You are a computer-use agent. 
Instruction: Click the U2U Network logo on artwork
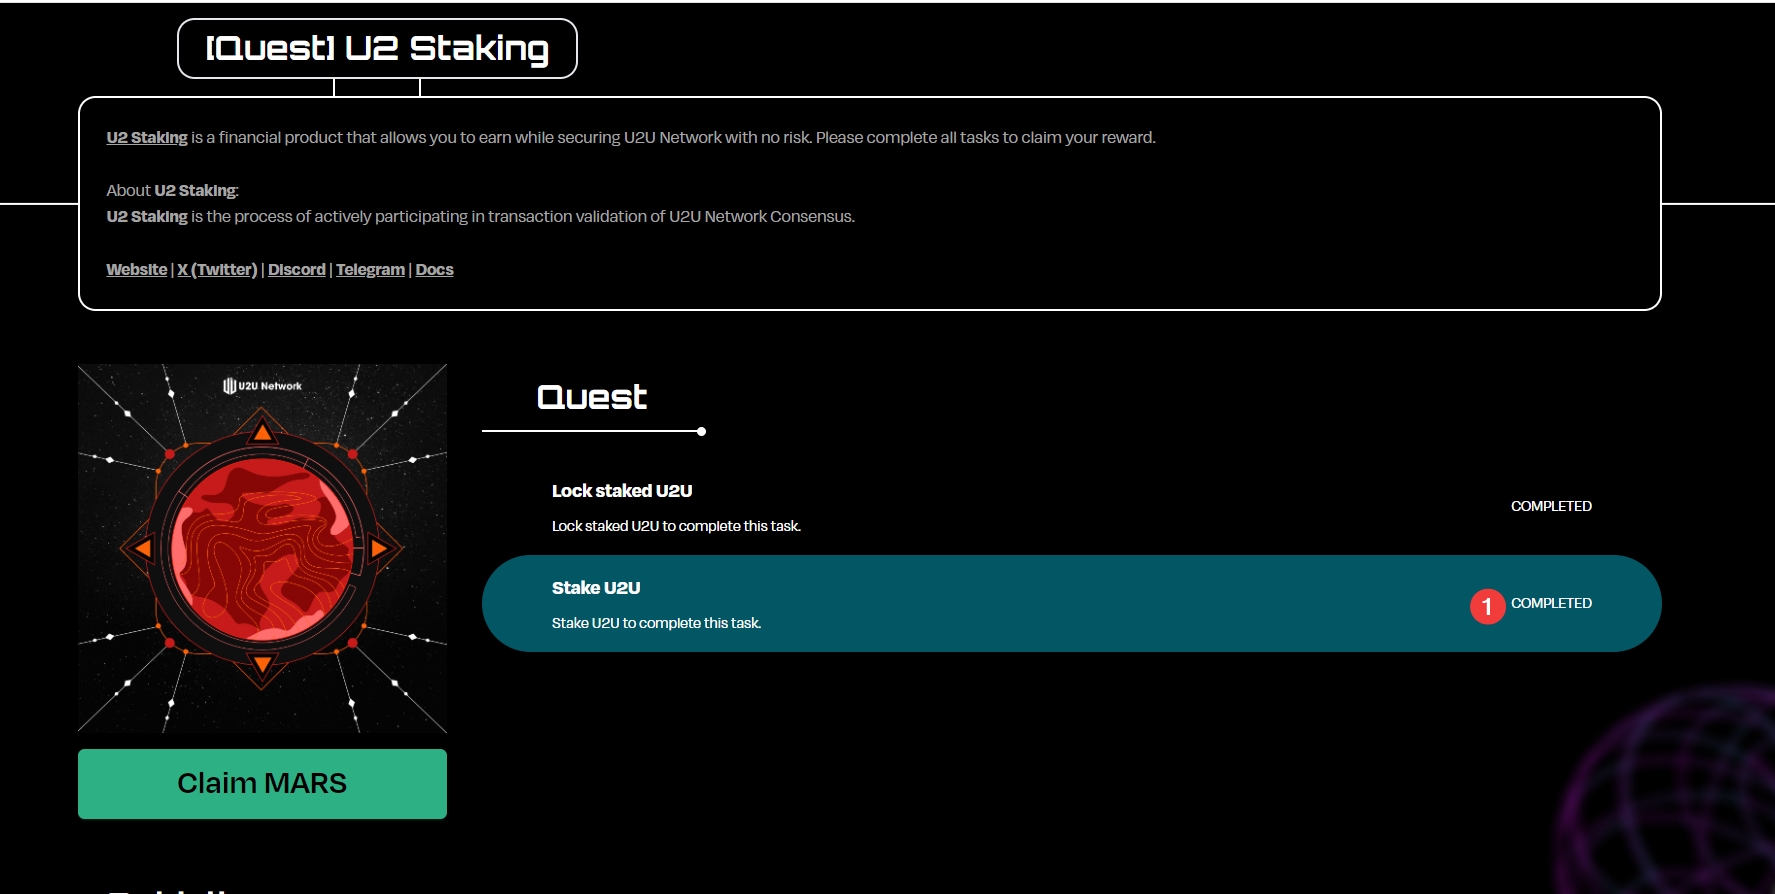click(262, 386)
